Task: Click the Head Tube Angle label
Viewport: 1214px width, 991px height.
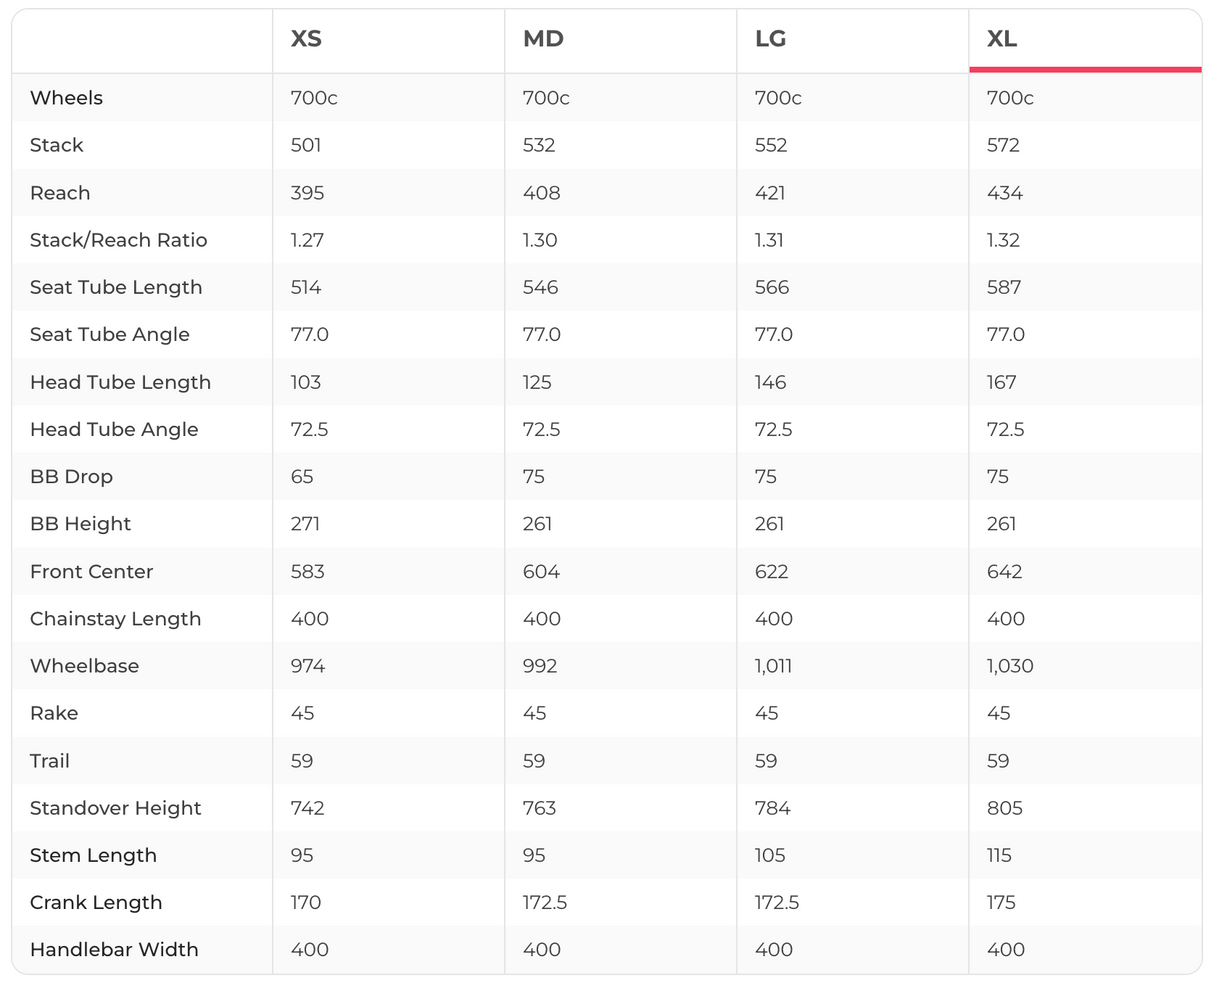Action: 114,429
